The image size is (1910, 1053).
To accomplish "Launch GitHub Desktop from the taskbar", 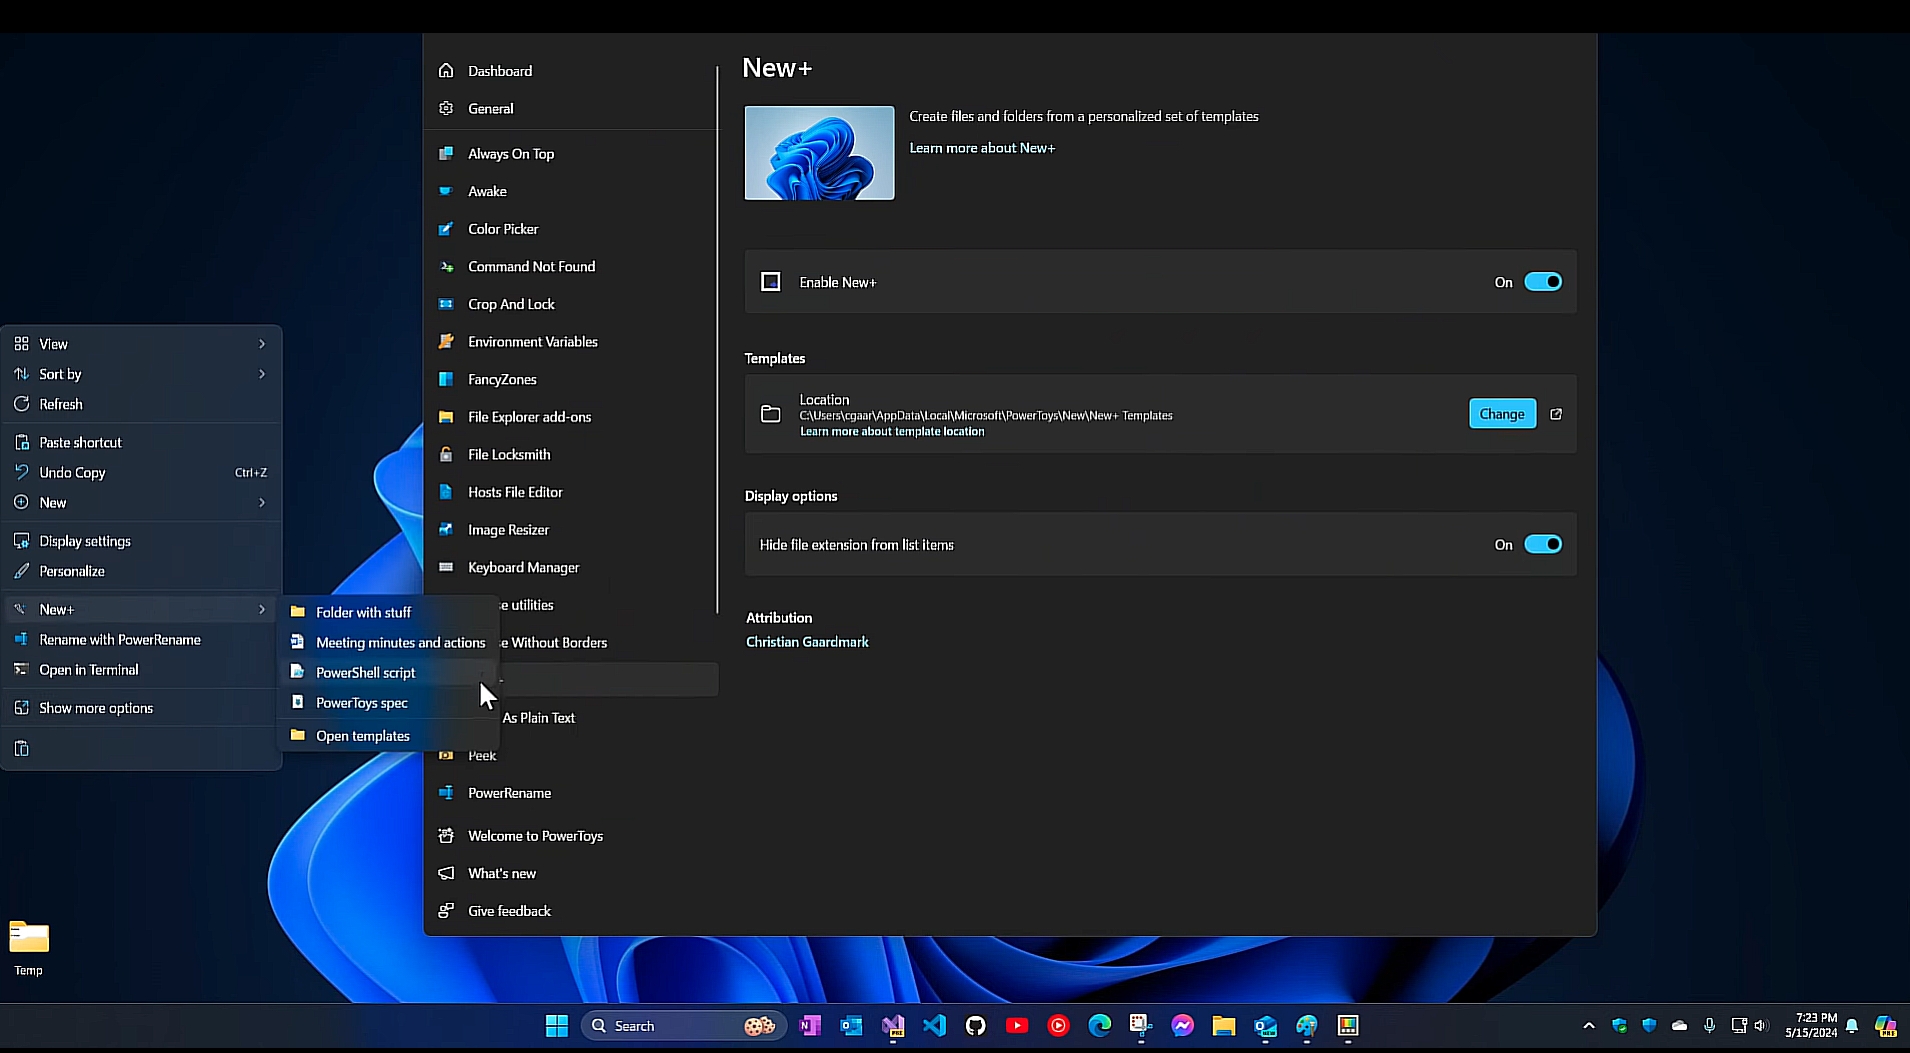I will click(976, 1026).
